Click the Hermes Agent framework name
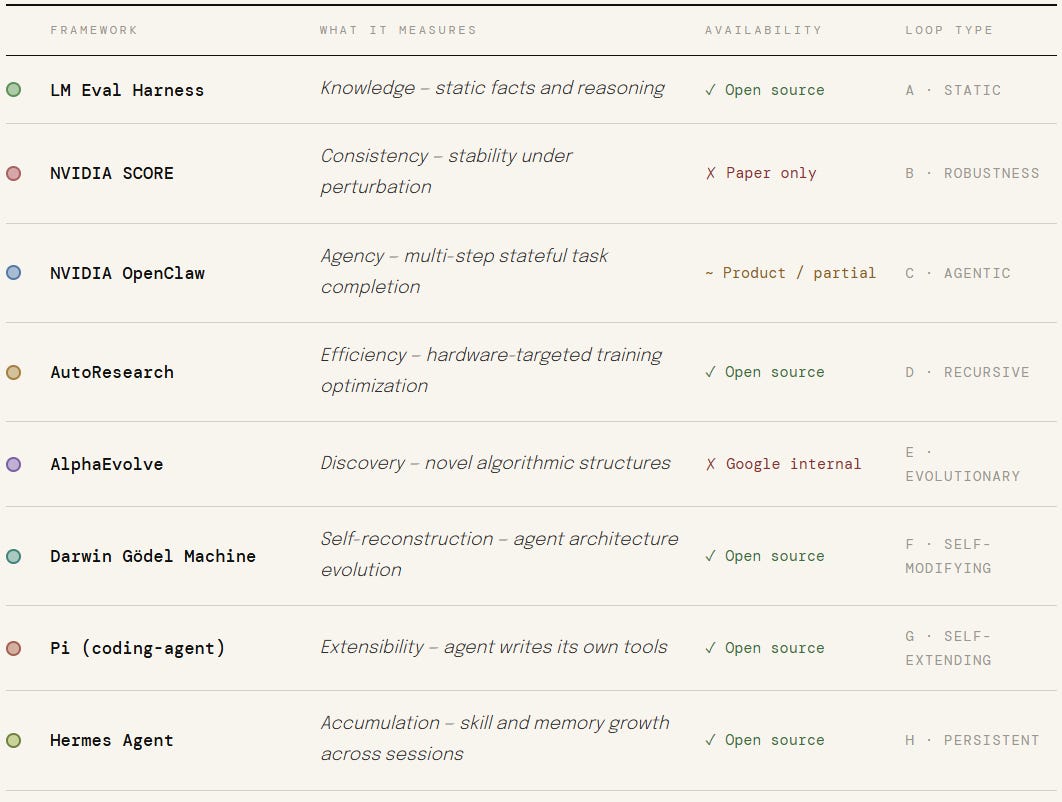This screenshot has height=802, width=1062. pos(112,740)
